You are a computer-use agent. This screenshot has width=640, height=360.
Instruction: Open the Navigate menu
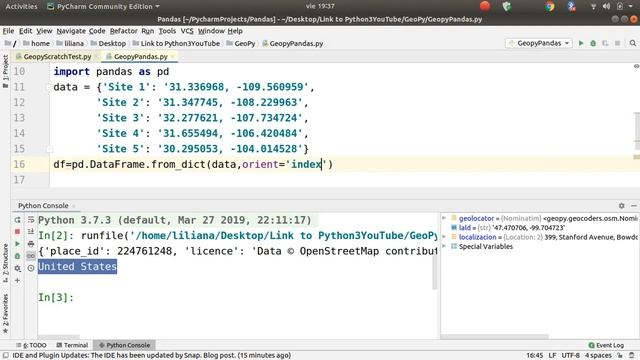click(x=71, y=31)
